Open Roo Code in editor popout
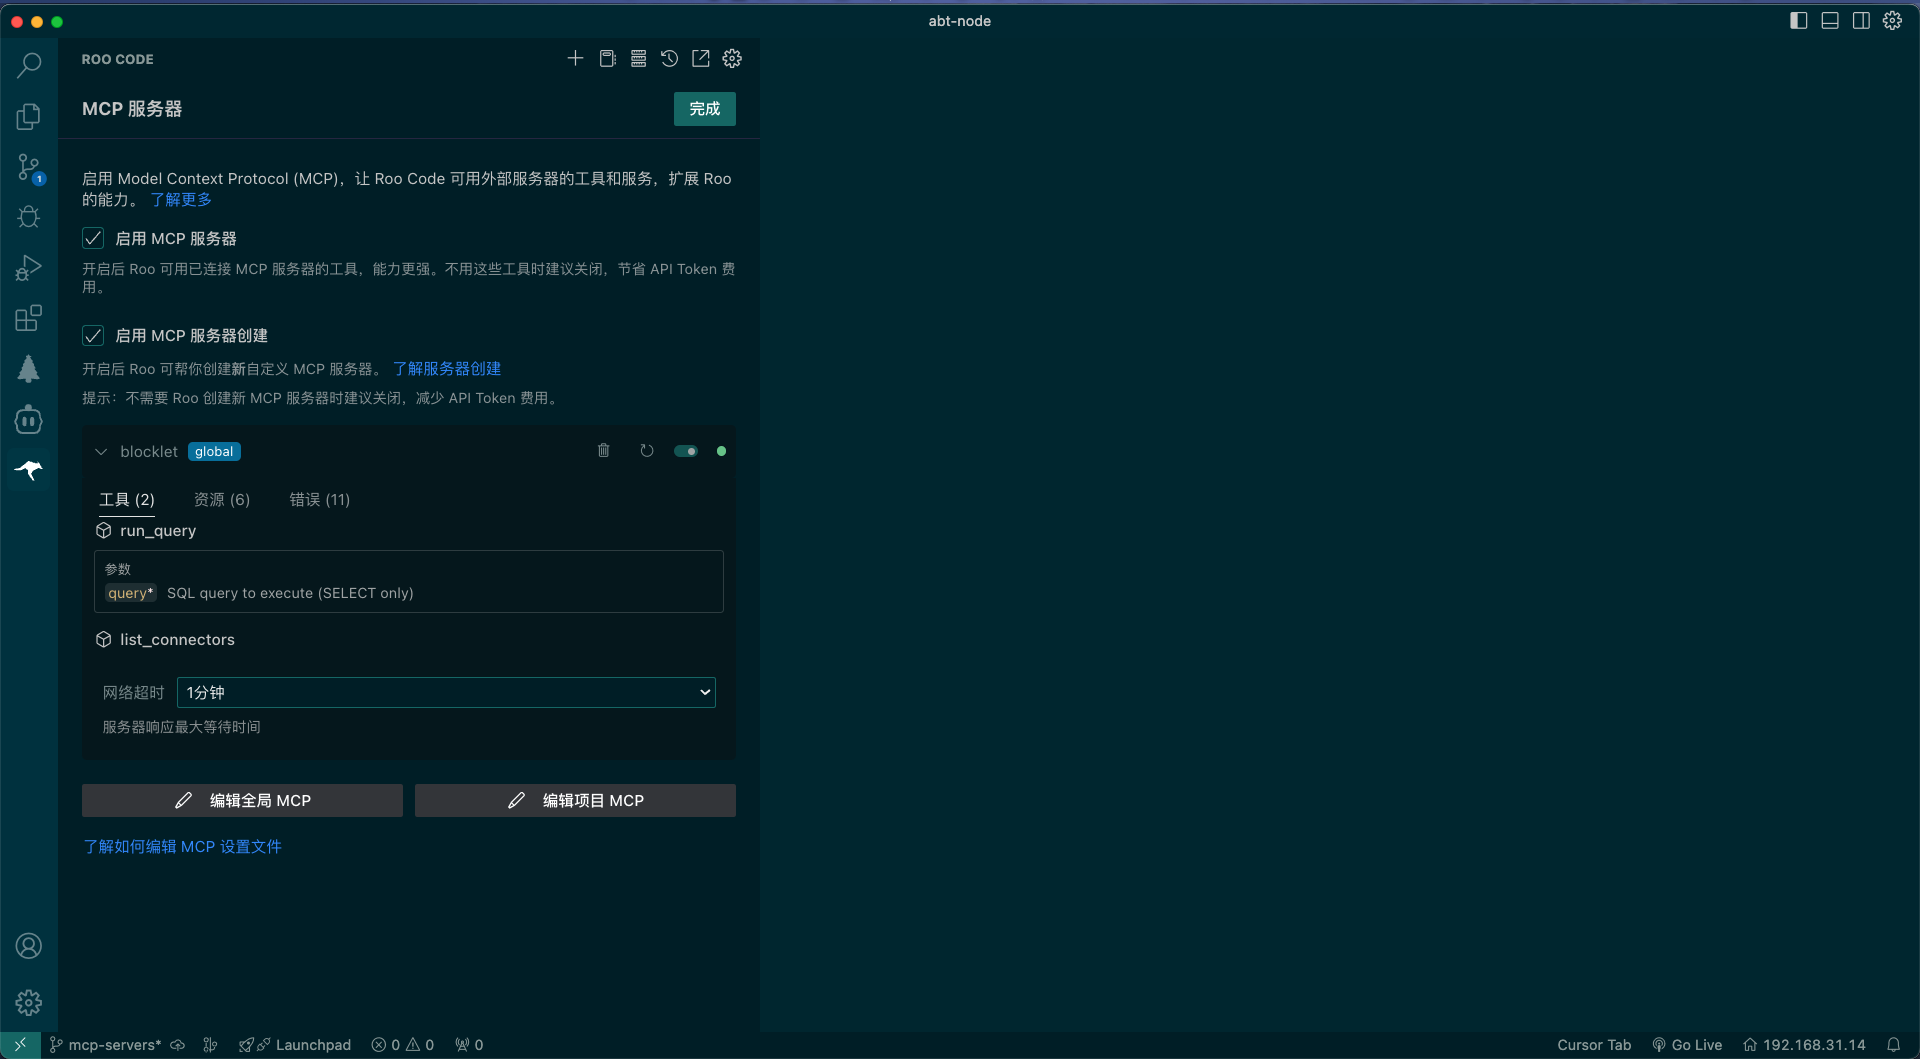 pos(701,59)
